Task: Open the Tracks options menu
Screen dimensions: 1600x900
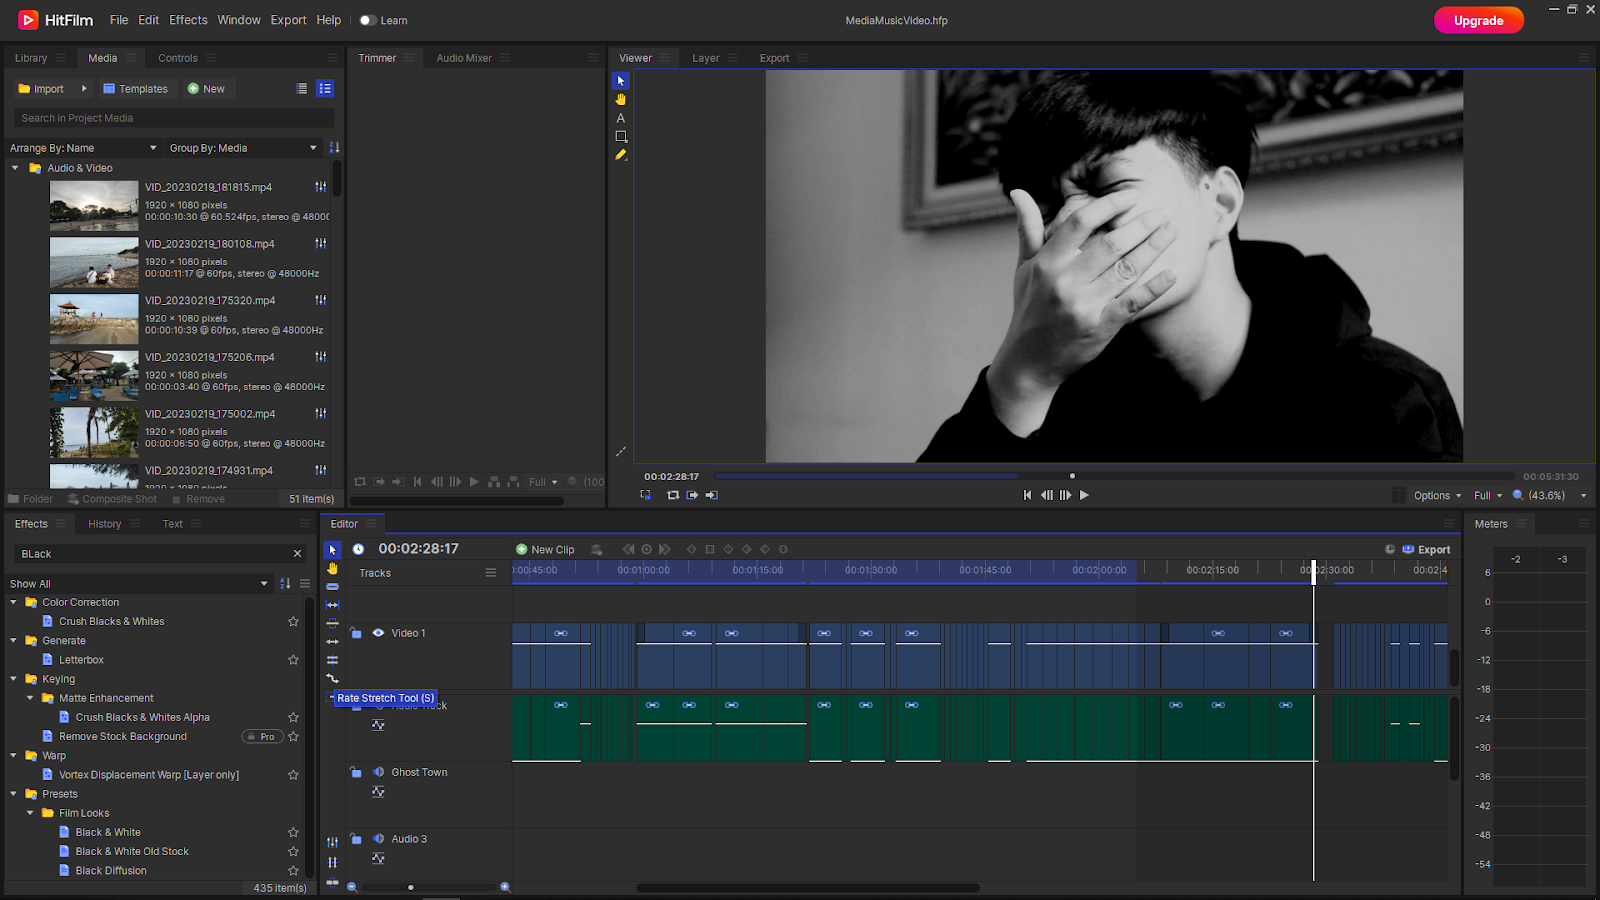Action: tap(491, 573)
